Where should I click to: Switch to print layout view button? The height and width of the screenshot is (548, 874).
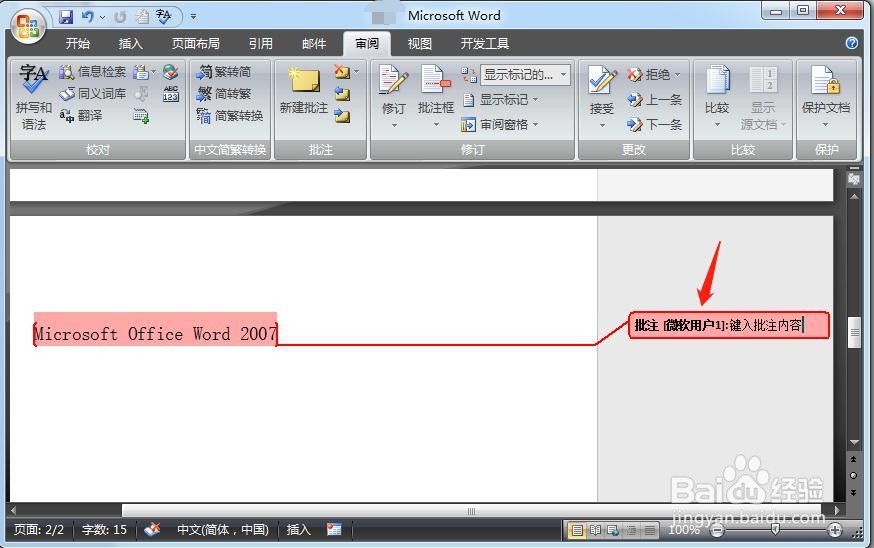pos(577,530)
